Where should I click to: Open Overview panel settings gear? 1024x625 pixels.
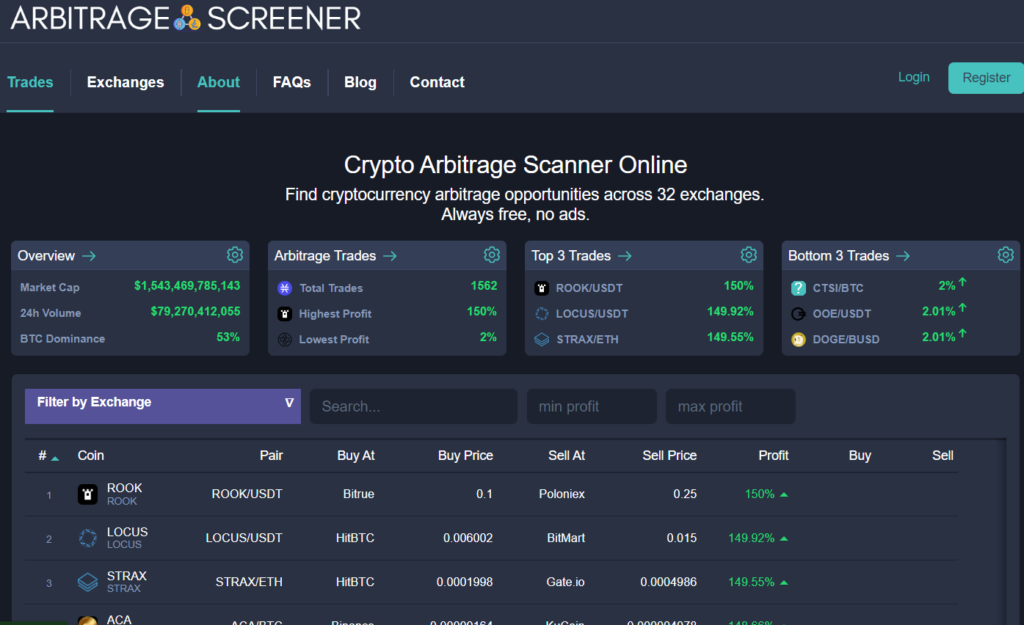[235, 255]
